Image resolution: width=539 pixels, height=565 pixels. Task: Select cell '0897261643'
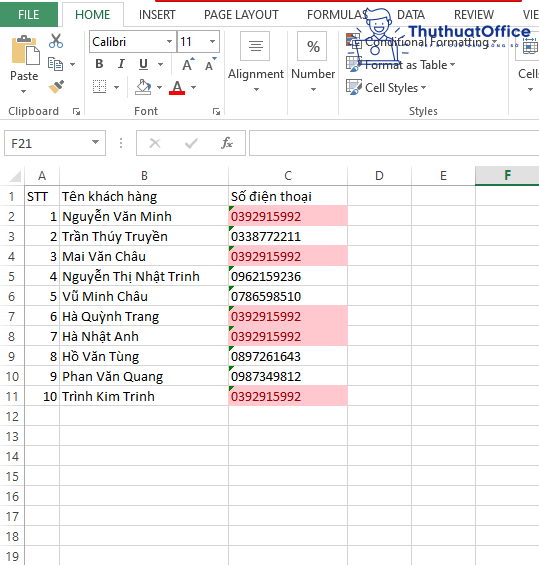click(x=288, y=356)
